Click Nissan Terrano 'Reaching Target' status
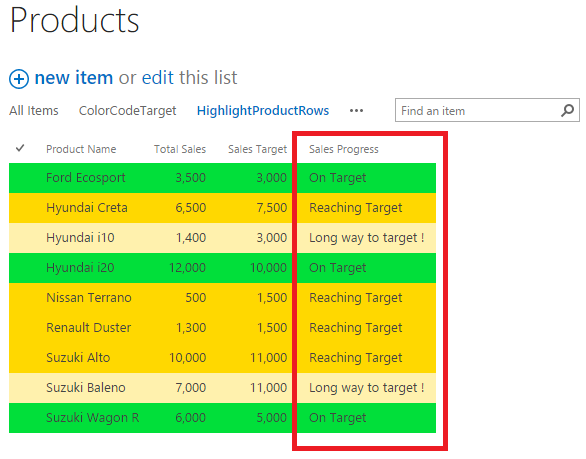The width and height of the screenshot is (586, 459). (355, 298)
